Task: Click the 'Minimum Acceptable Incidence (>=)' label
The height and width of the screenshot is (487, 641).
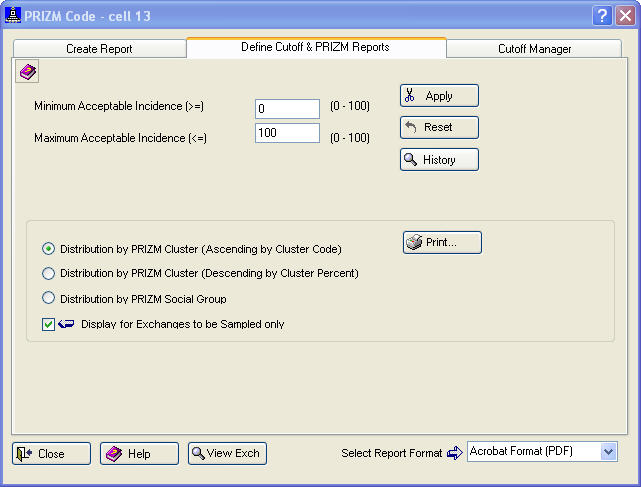Action: click(x=119, y=106)
